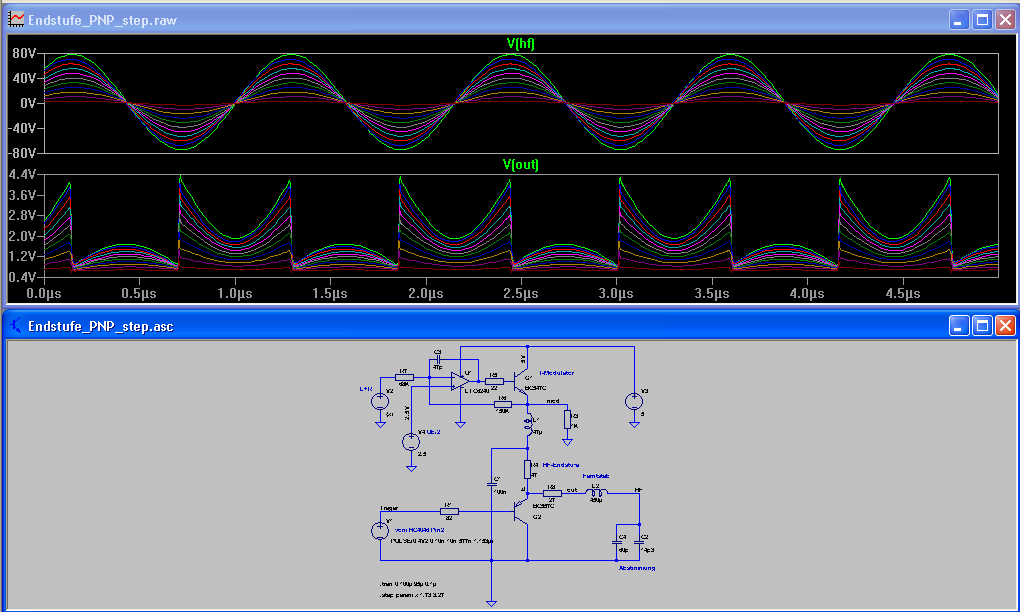Select the load resistor right of the mod node
Viewport: 1020px width, 612px height.
[567, 419]
